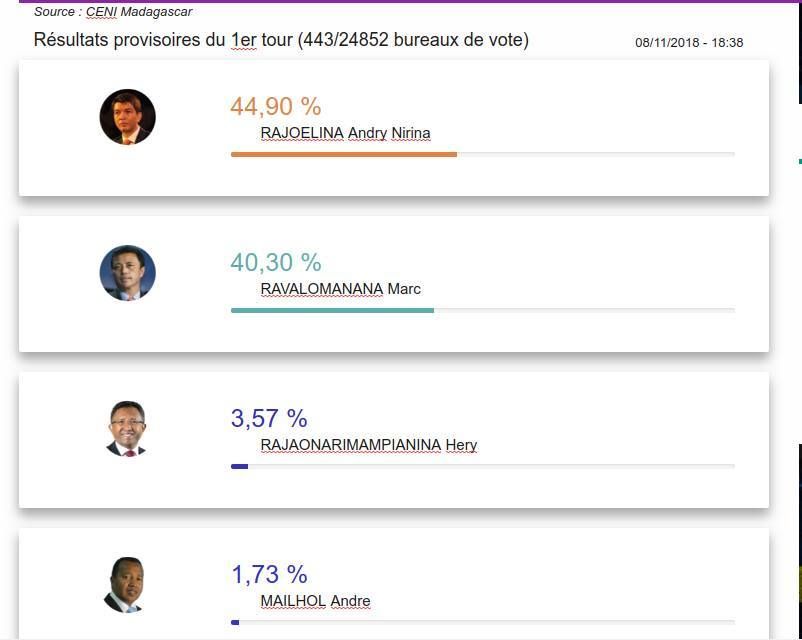Click the tiny Mailhol progress bar

point(235,623)
